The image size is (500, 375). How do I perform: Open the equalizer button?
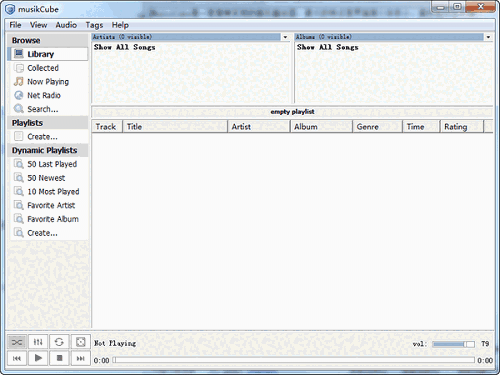pos(38,342)
